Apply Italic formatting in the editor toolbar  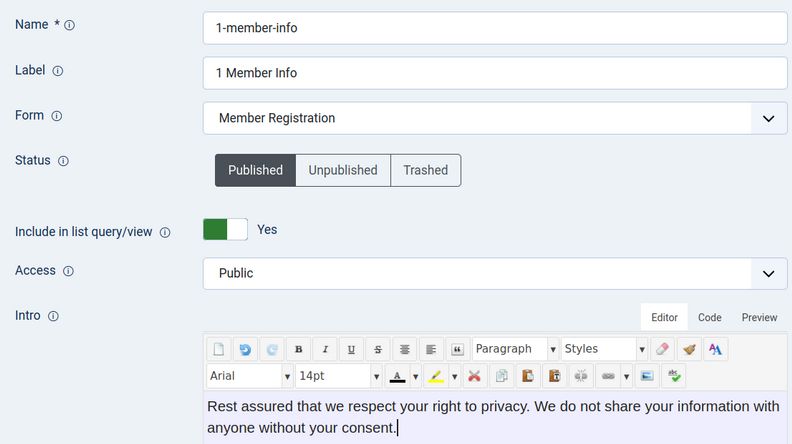[x=325, y=350]
